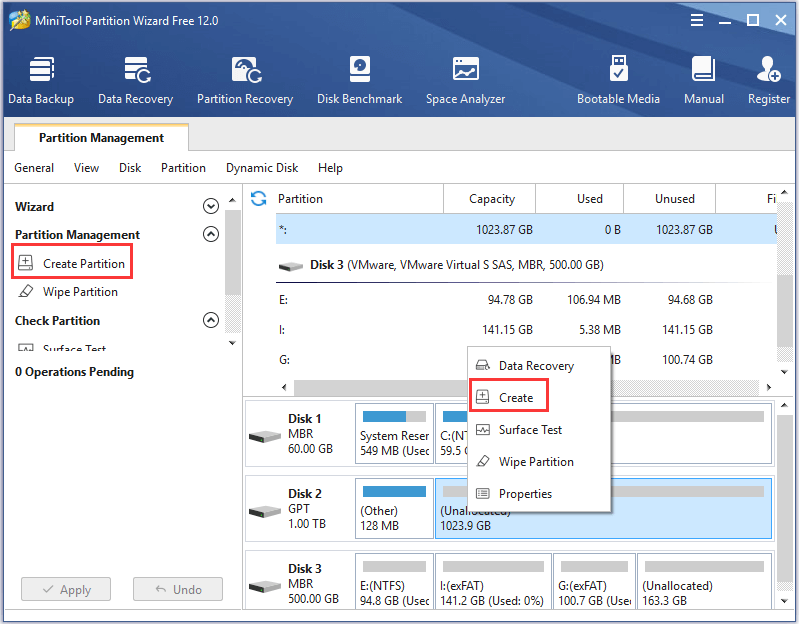Viewport: 799px width, 624px height.
Task: Click the partition list vertical scroll-down arrow
Action: [x=785, y=372]
